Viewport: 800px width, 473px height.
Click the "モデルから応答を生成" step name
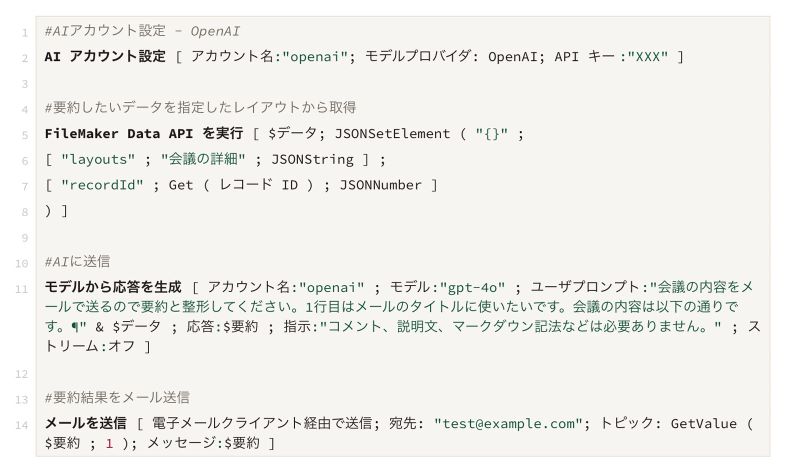112,288
